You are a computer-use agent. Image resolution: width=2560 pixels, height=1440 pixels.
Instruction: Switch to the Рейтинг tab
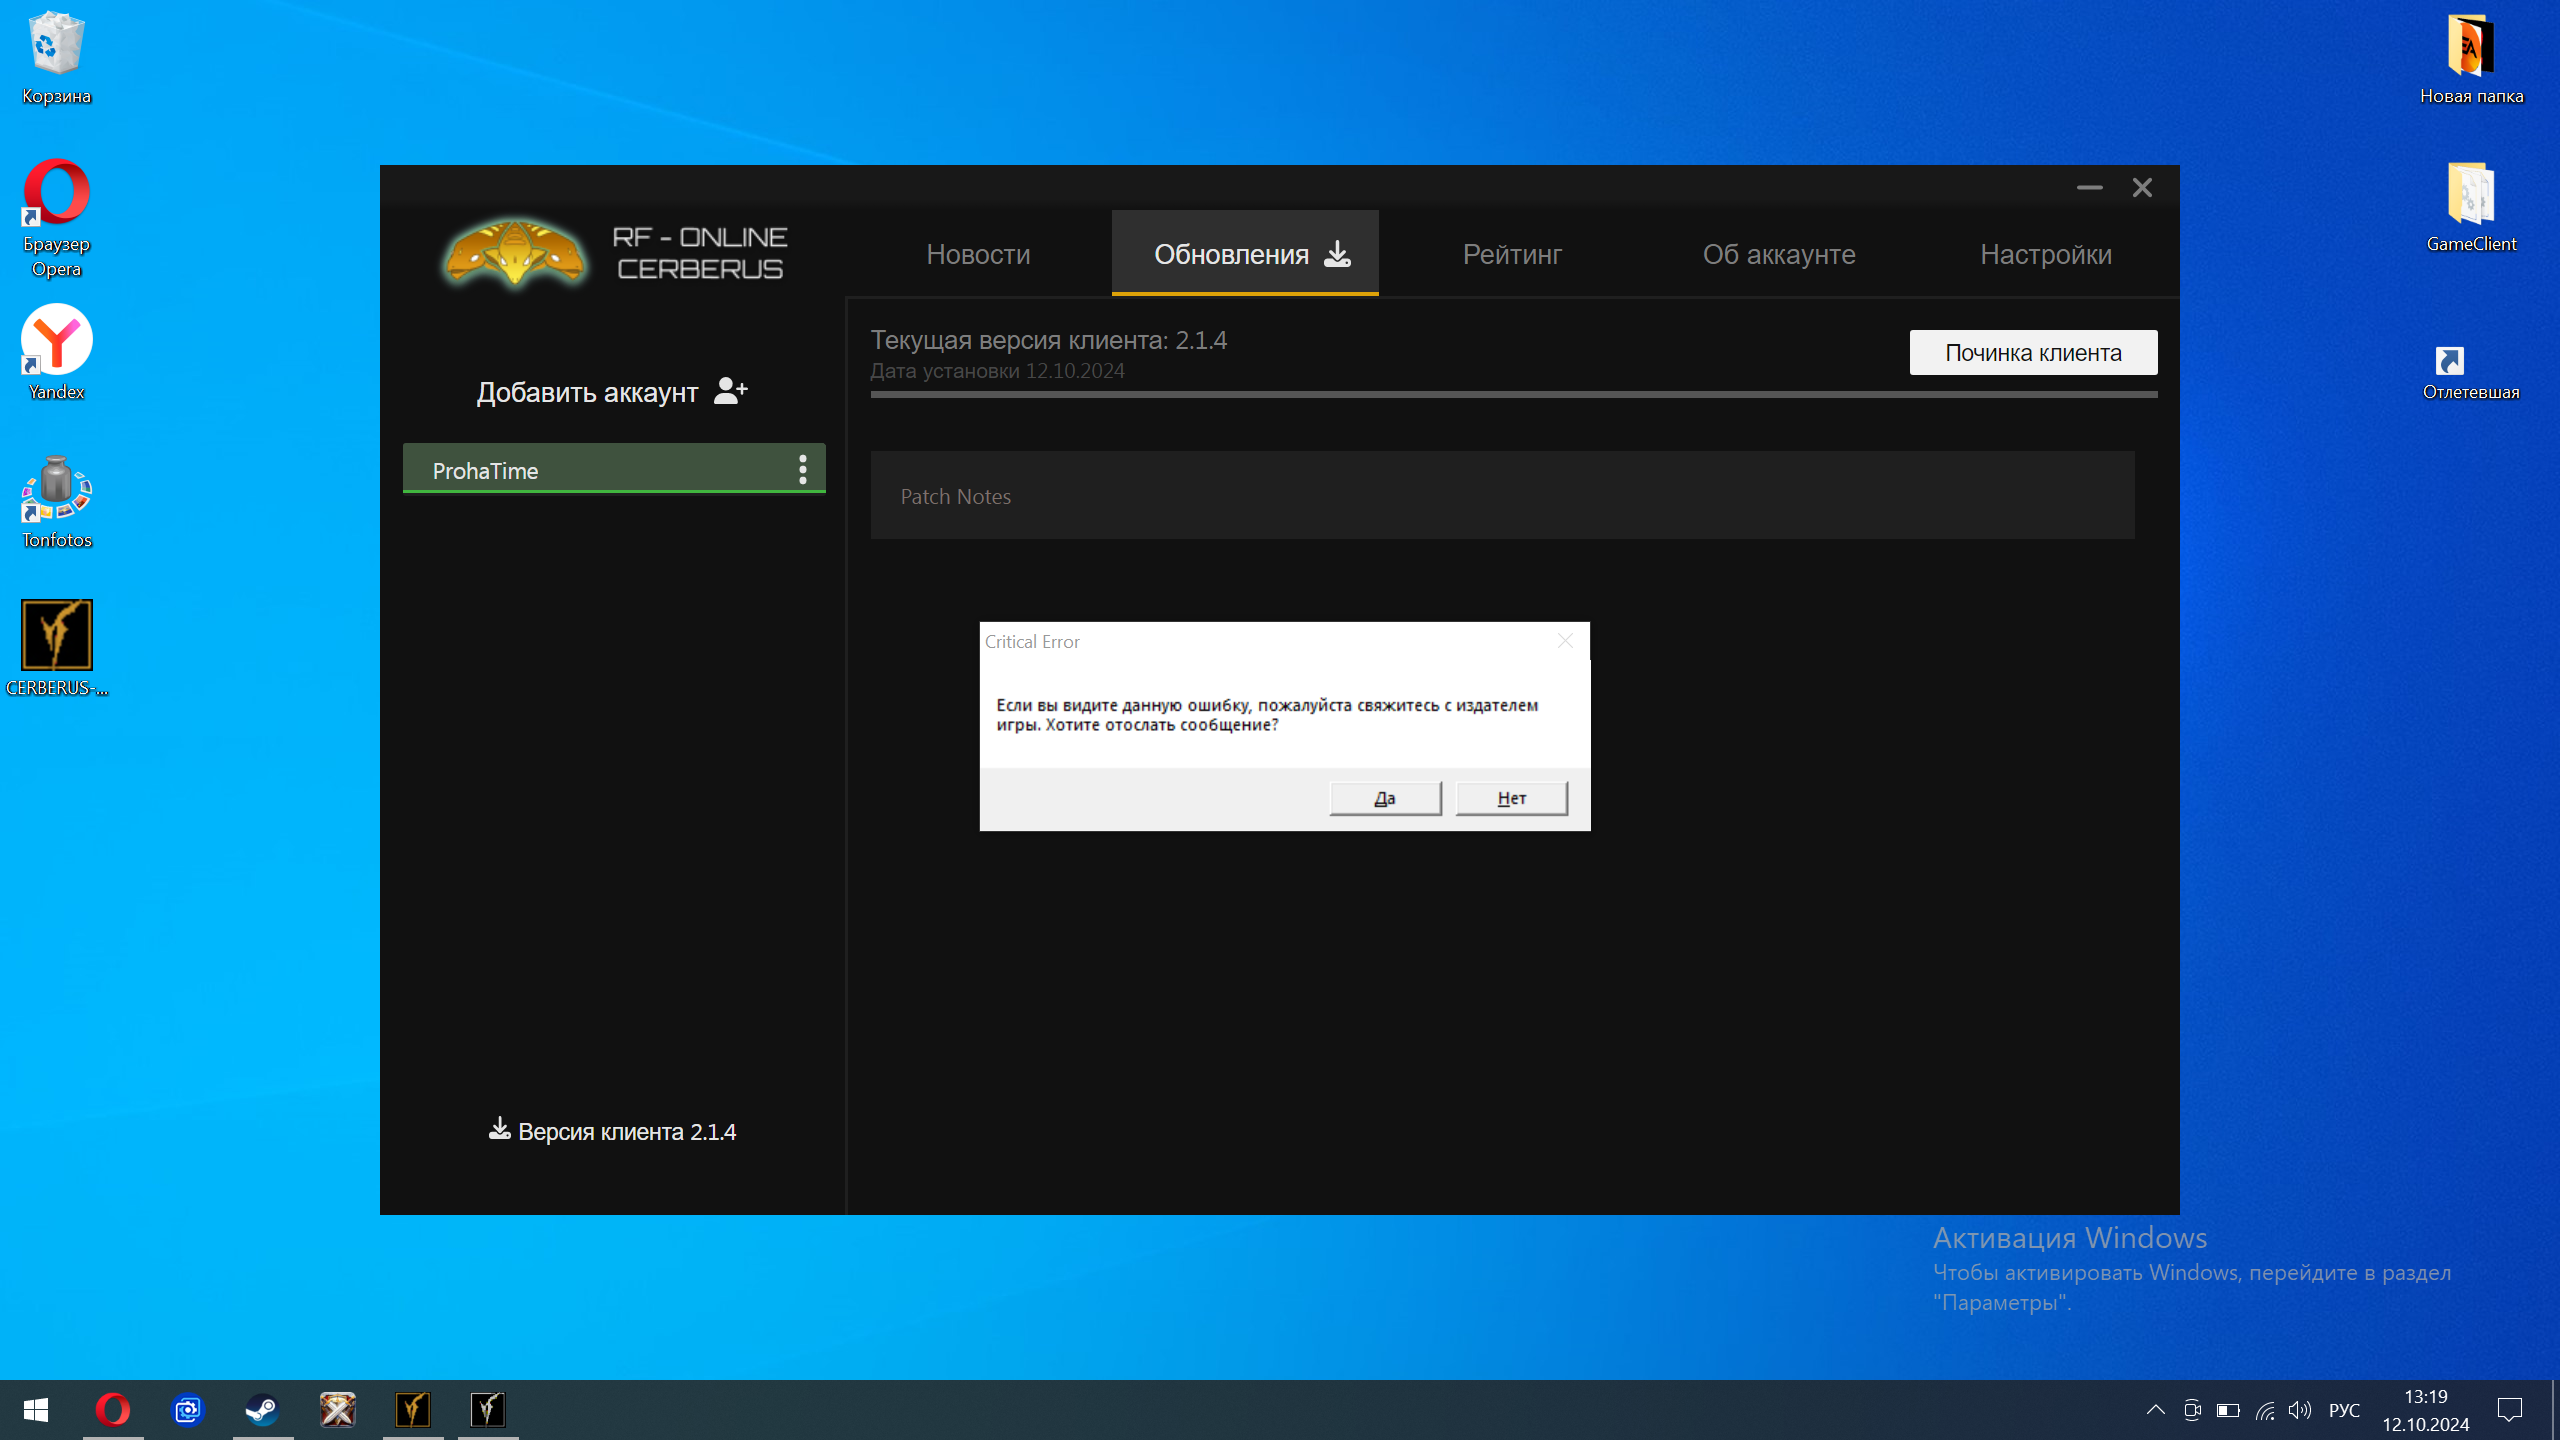[x=1512, y=254]
